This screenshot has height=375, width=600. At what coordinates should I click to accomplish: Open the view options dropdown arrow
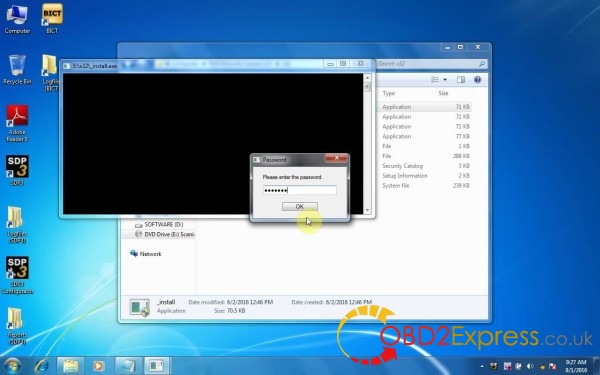tap(445, 80)
